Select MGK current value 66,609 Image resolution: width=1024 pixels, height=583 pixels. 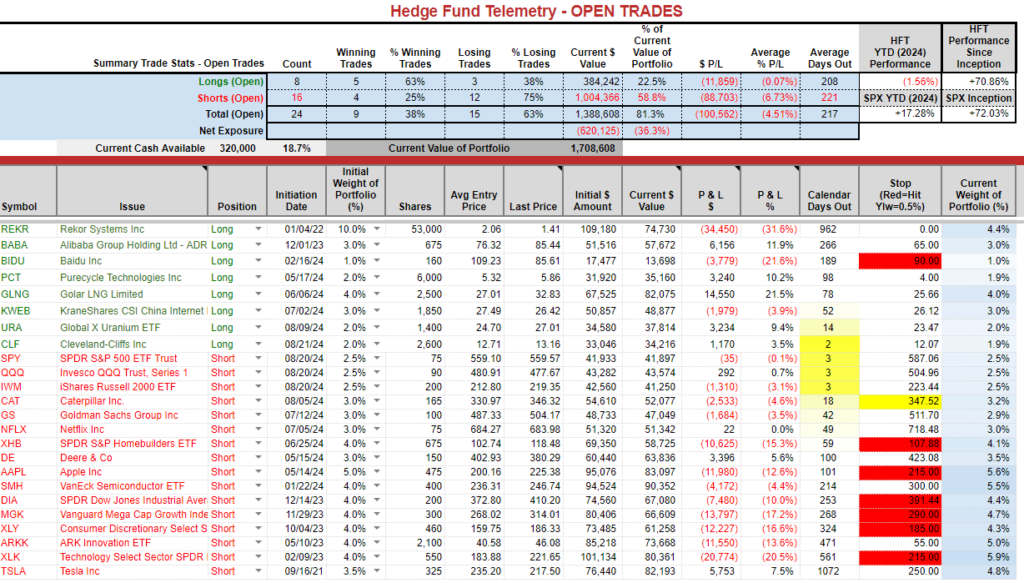coord(652,514)
